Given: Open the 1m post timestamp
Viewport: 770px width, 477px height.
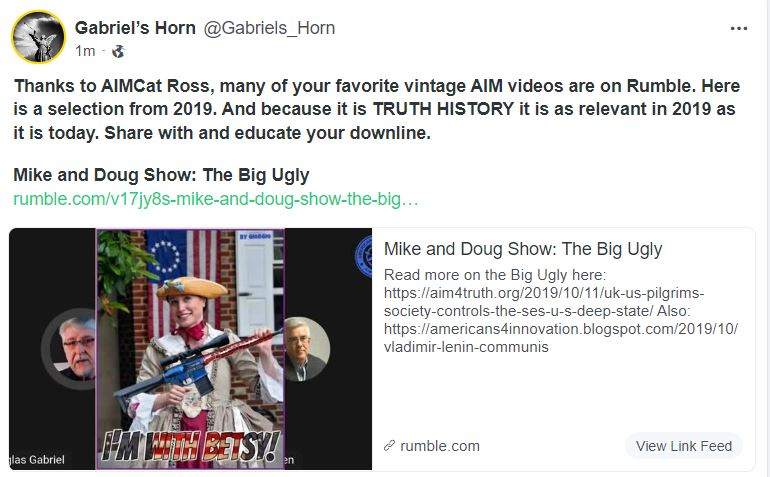Looking at the screenshot, I should [85, 51].
